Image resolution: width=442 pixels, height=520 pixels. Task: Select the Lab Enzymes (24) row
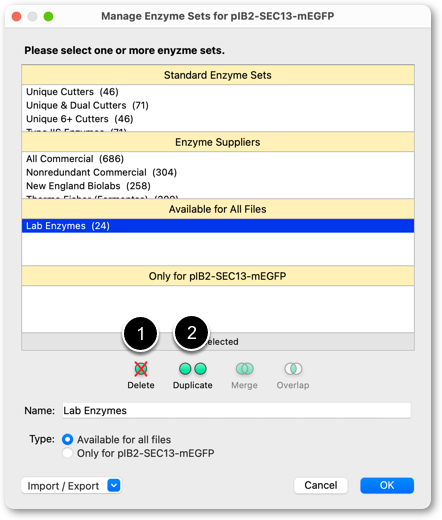[x=218, y=226]
